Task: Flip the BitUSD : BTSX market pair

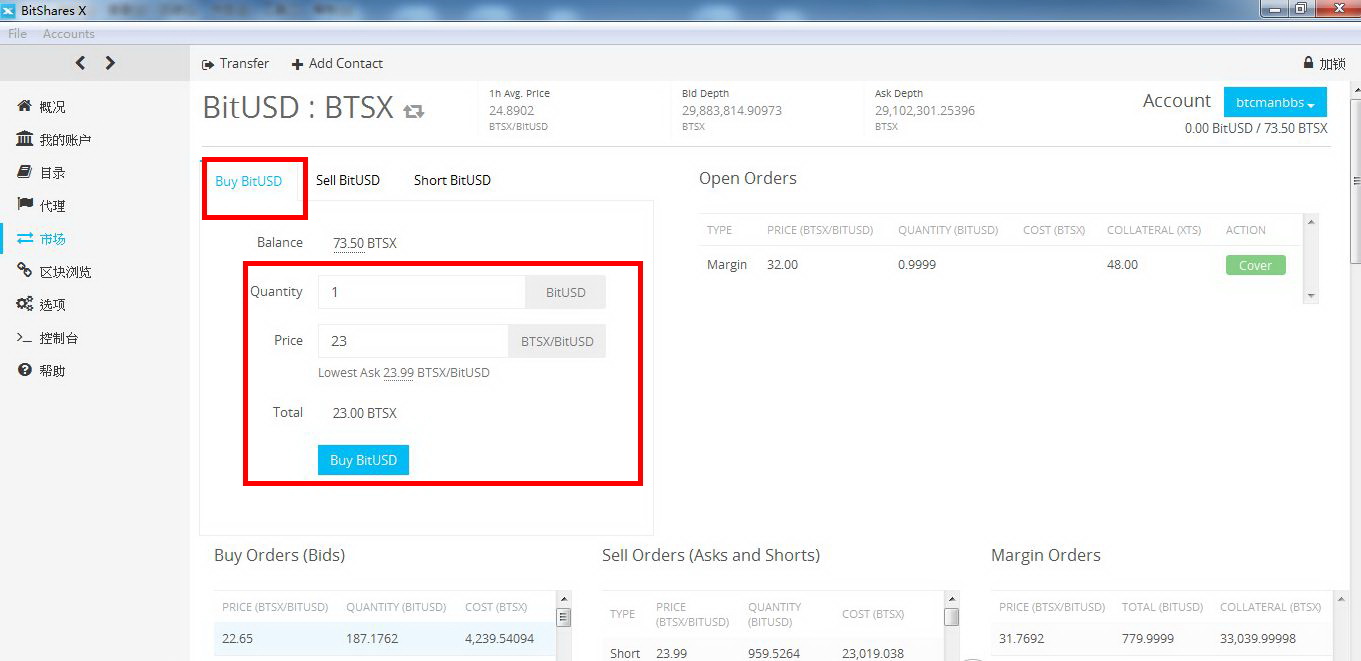Action: [414, 111]
